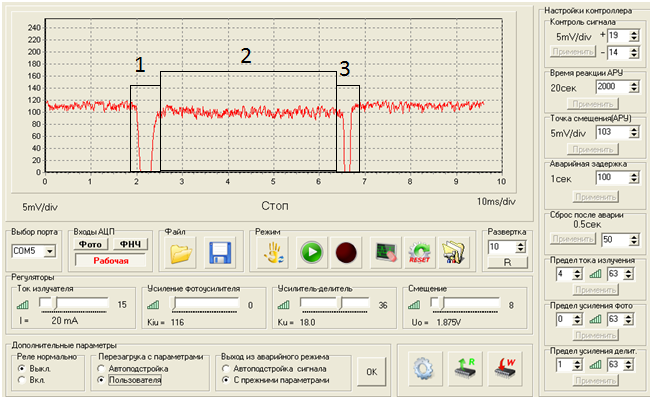This screenshot has height=399, width=651.
Task: Write parameters to chip (W icon)
Action: (x=505, y=369)
